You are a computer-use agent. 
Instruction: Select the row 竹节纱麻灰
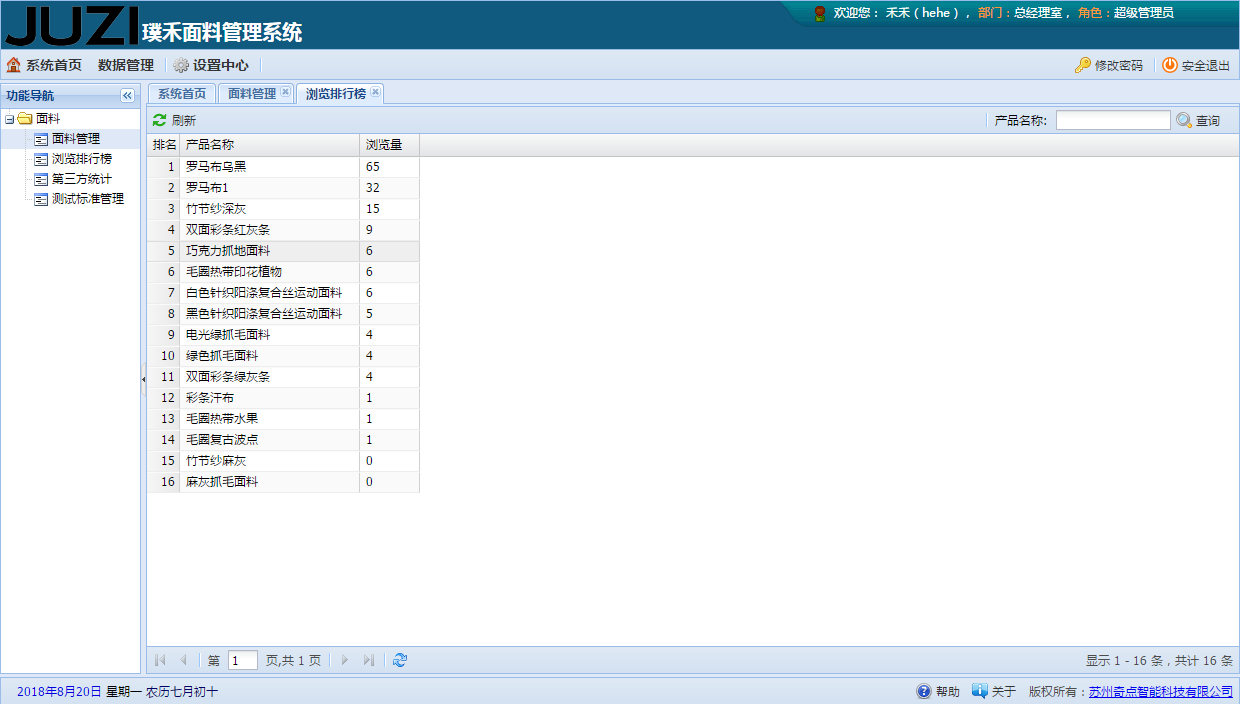(x=283, y=461)
